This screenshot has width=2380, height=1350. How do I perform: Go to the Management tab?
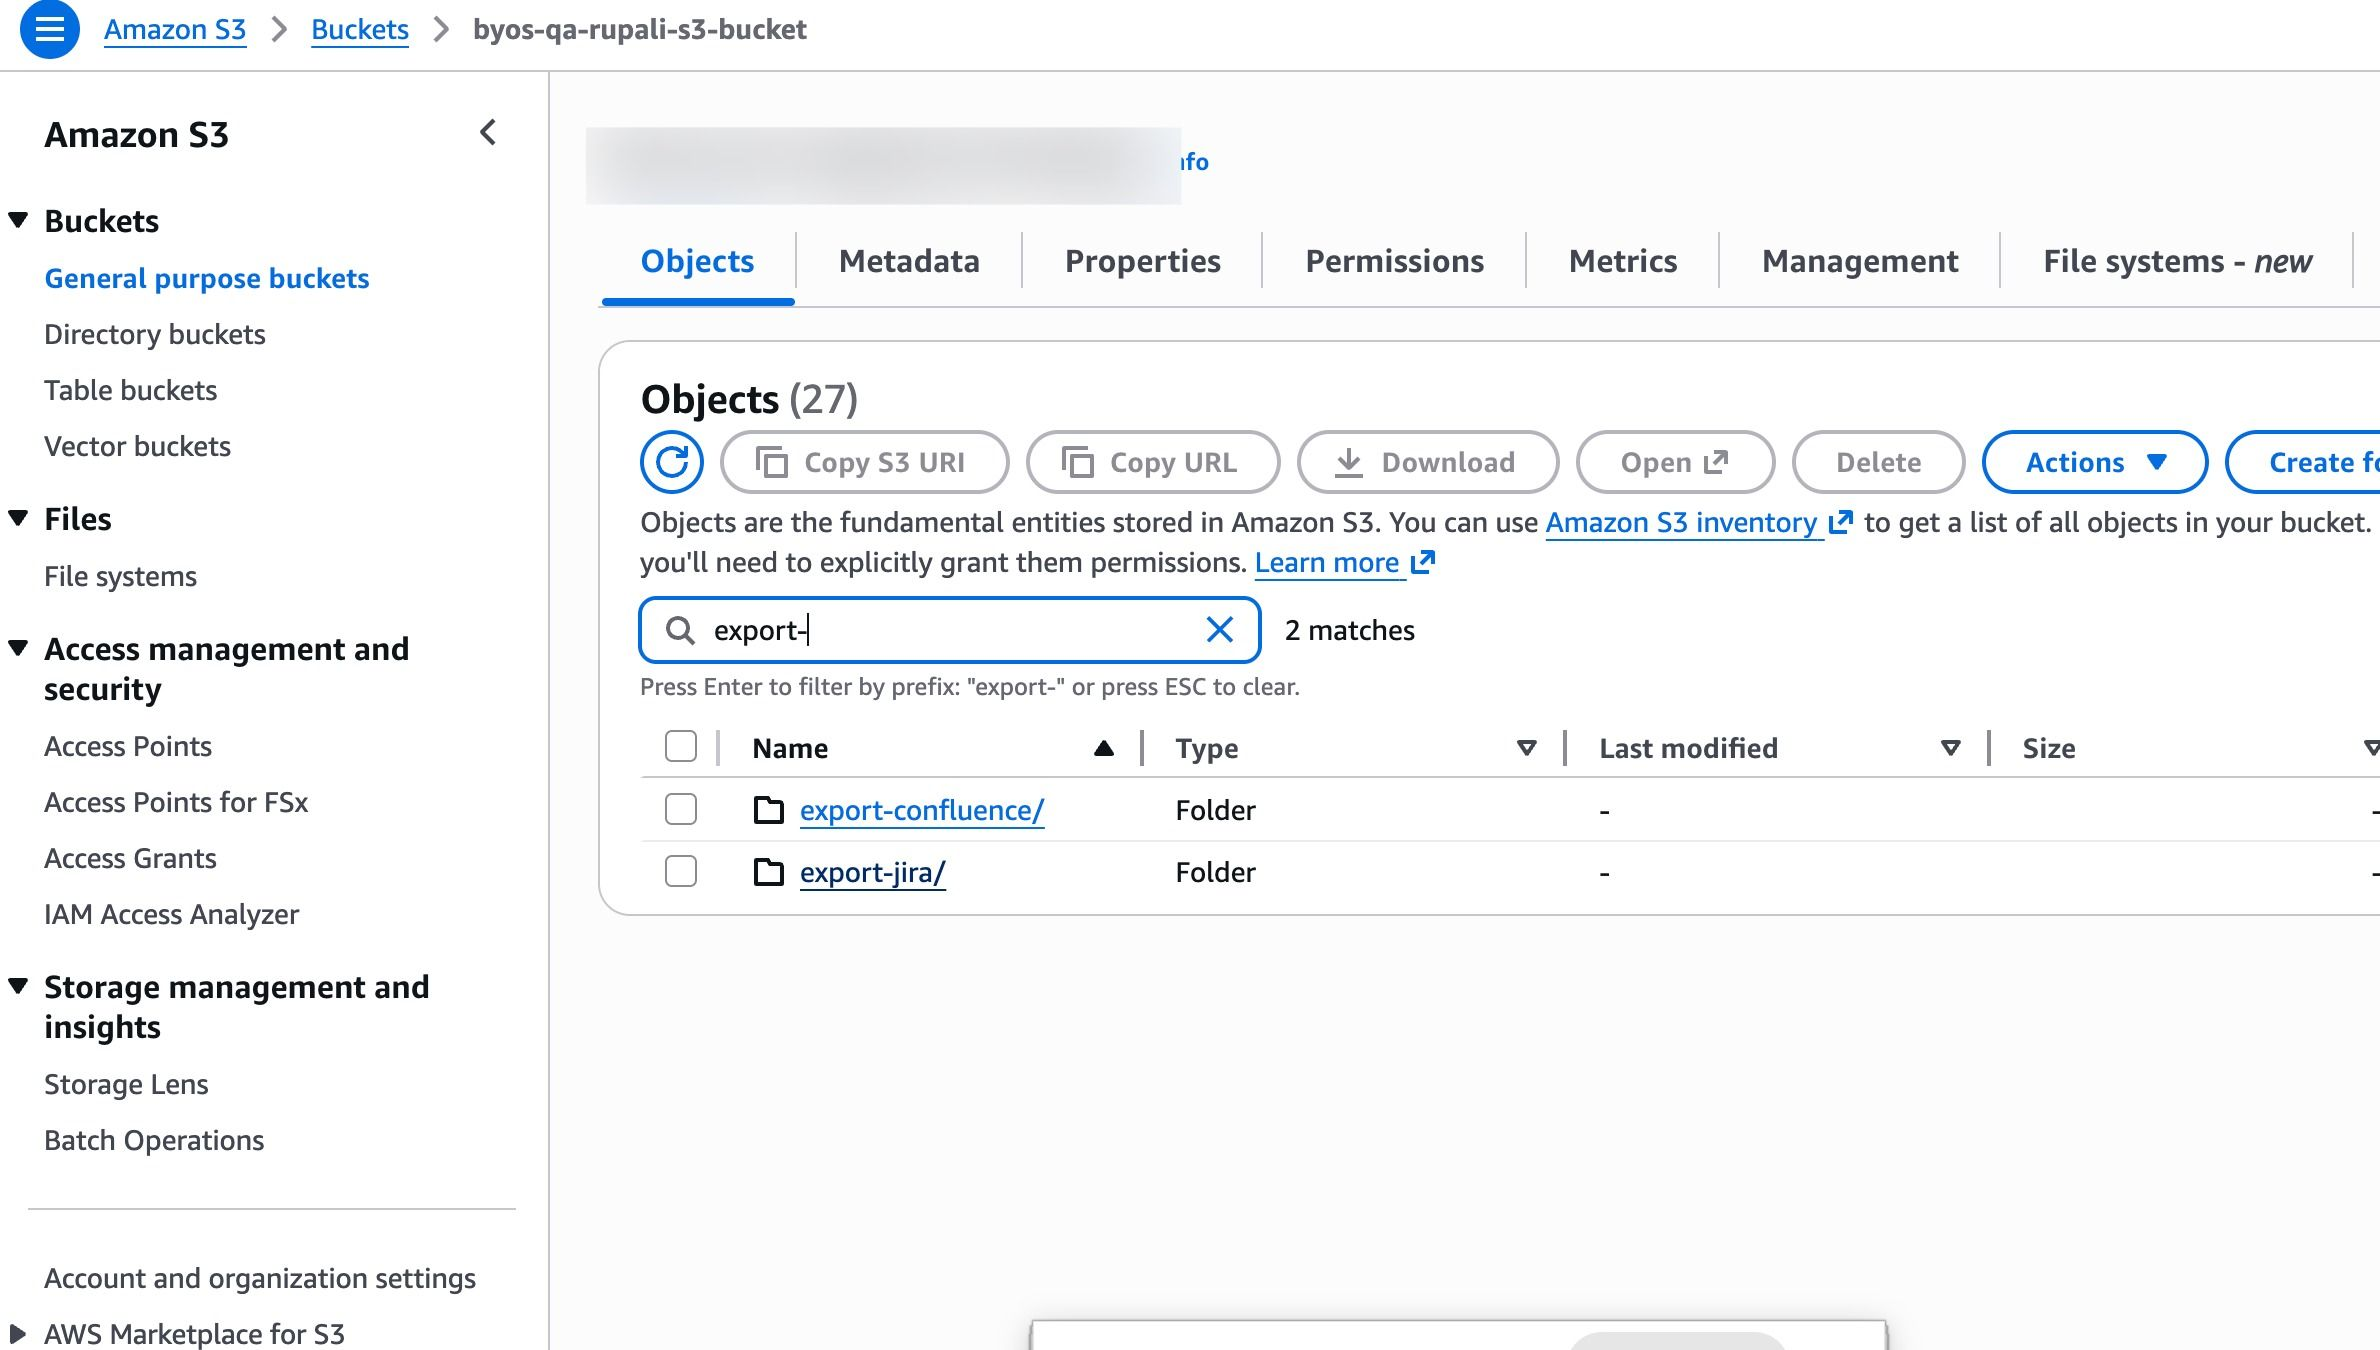pos(1860,261)
